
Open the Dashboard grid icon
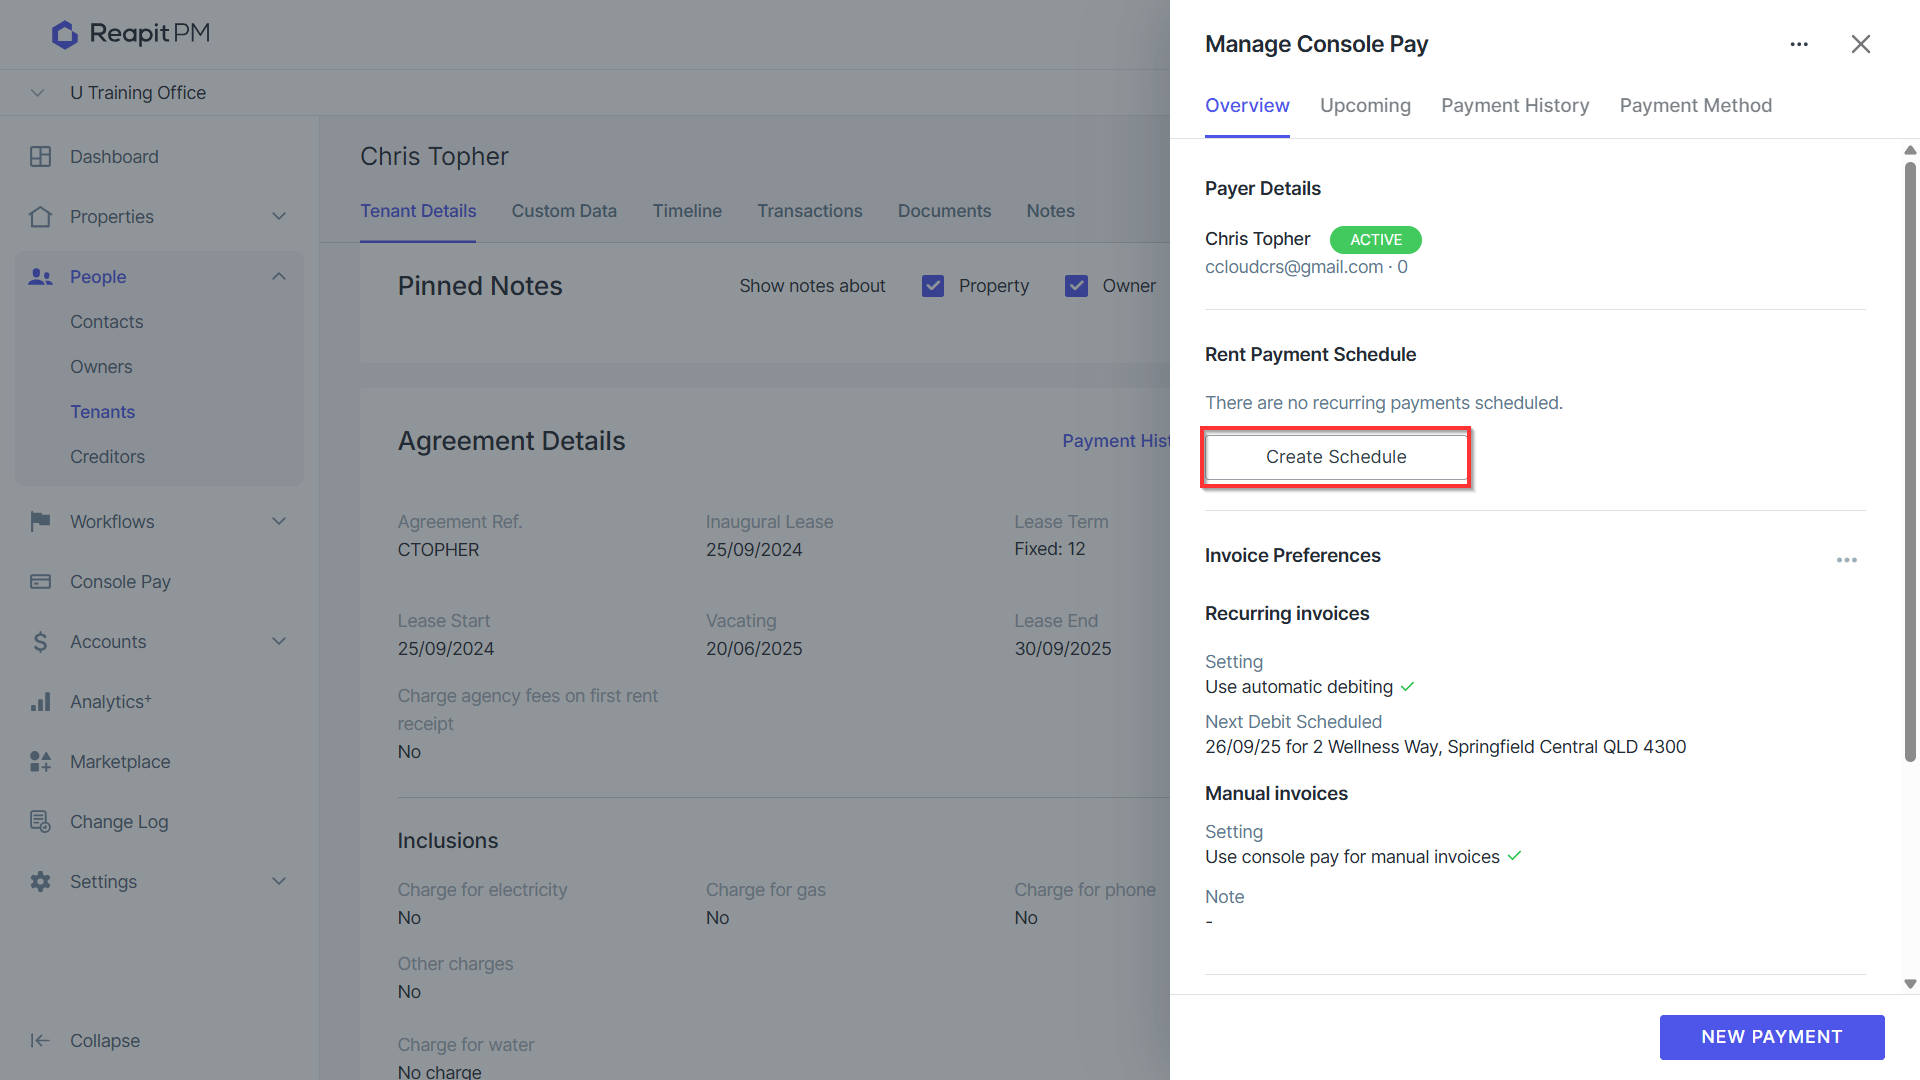pos(40,157)
